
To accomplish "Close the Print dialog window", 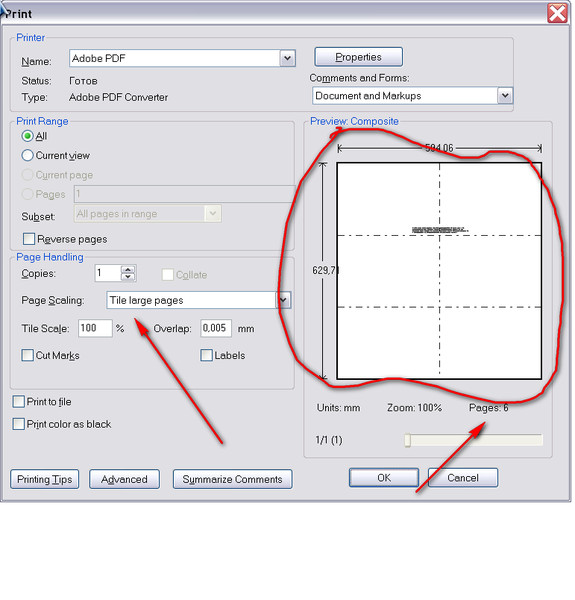I will coord(557,13).
